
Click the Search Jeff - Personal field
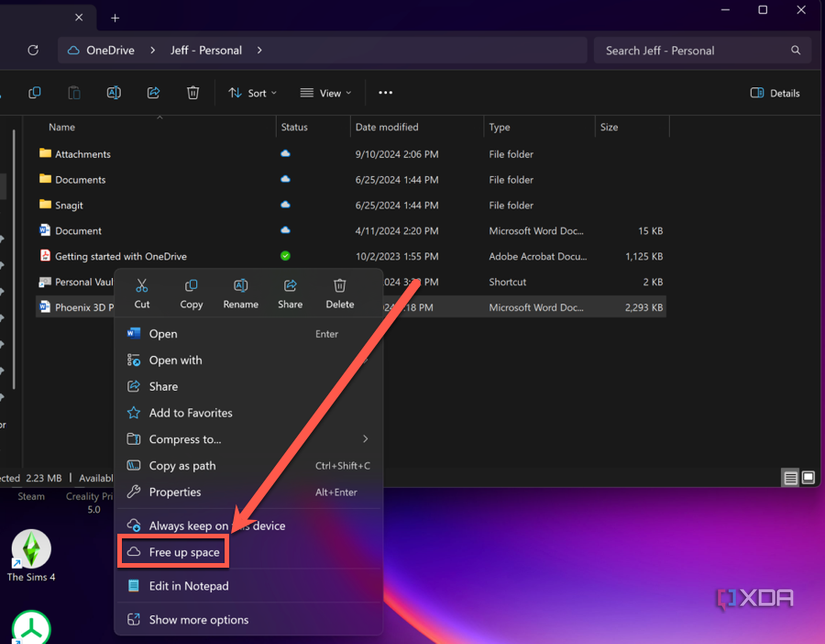(x=695, y=50)
